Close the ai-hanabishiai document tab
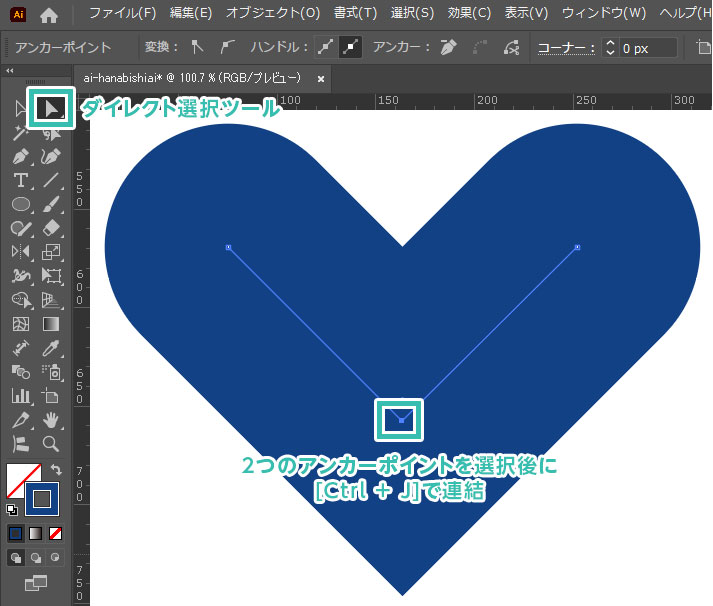The width and height of the screenshot is (713, 606). tap(320, 78)
